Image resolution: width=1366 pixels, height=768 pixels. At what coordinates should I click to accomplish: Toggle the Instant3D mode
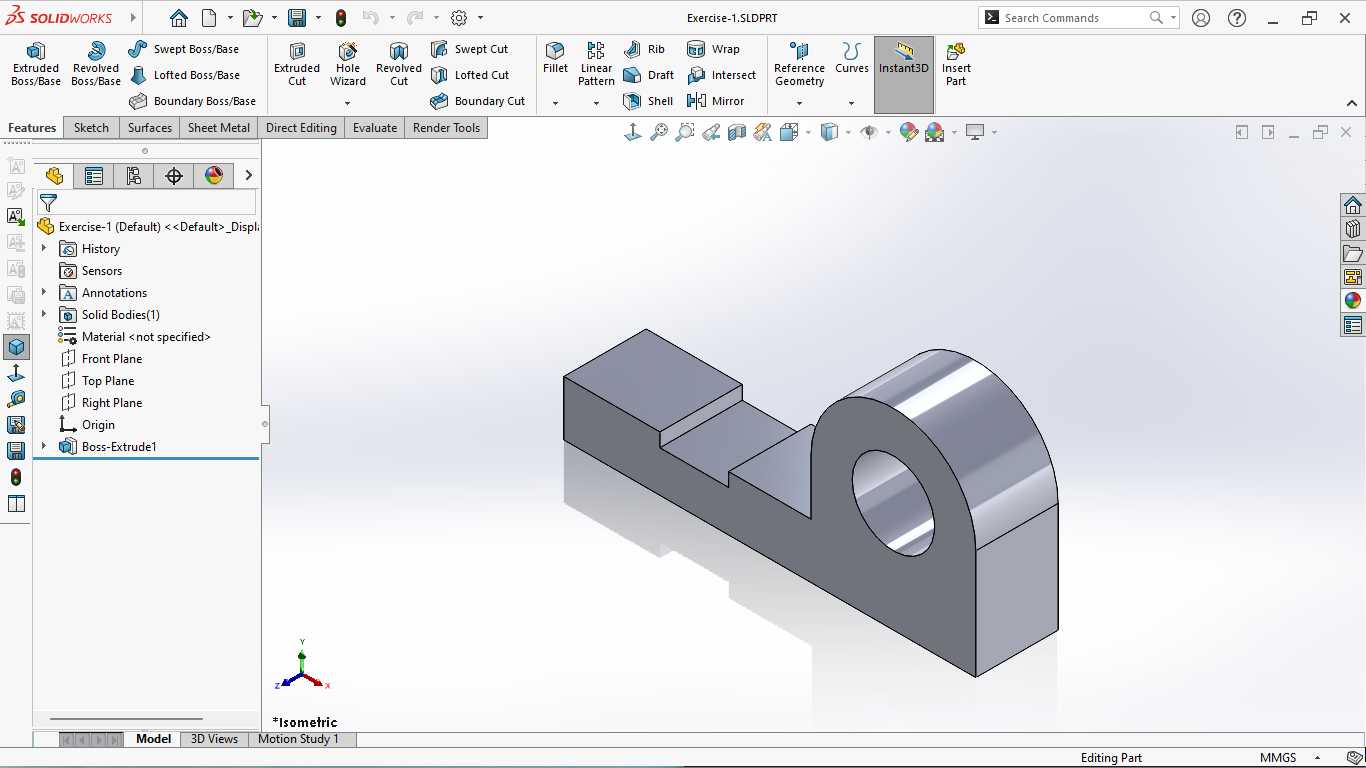904,75
